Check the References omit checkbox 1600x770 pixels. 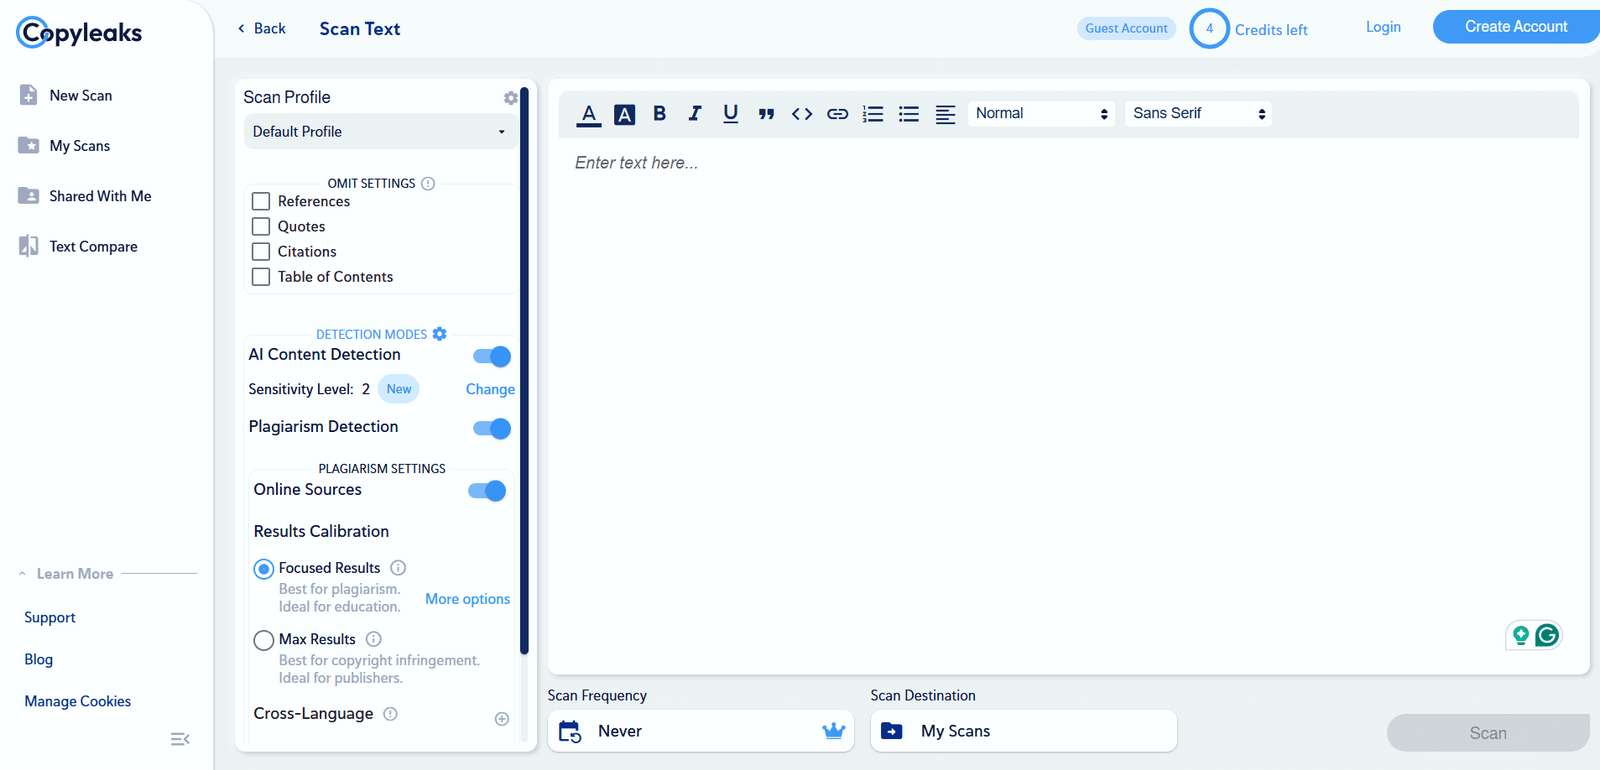(261, 201)
